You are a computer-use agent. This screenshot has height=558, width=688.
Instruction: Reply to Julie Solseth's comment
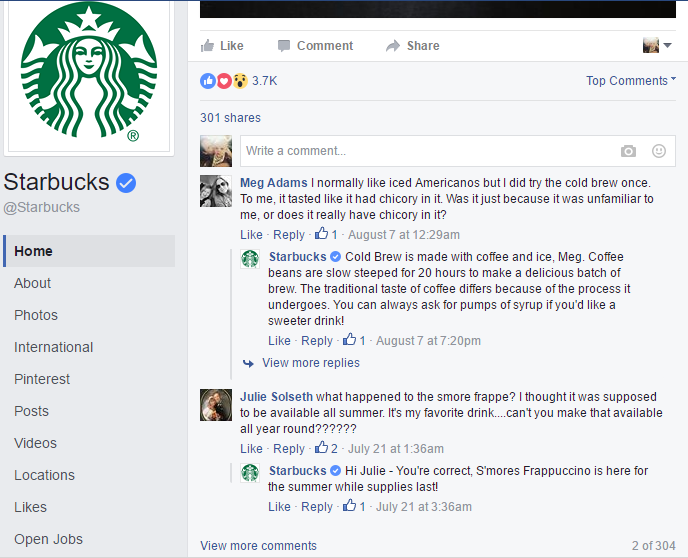289,449
